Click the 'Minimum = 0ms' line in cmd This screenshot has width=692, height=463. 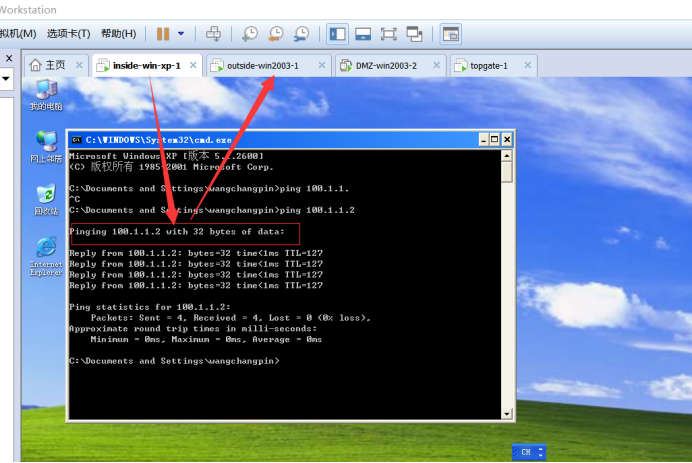click(206, 339)
